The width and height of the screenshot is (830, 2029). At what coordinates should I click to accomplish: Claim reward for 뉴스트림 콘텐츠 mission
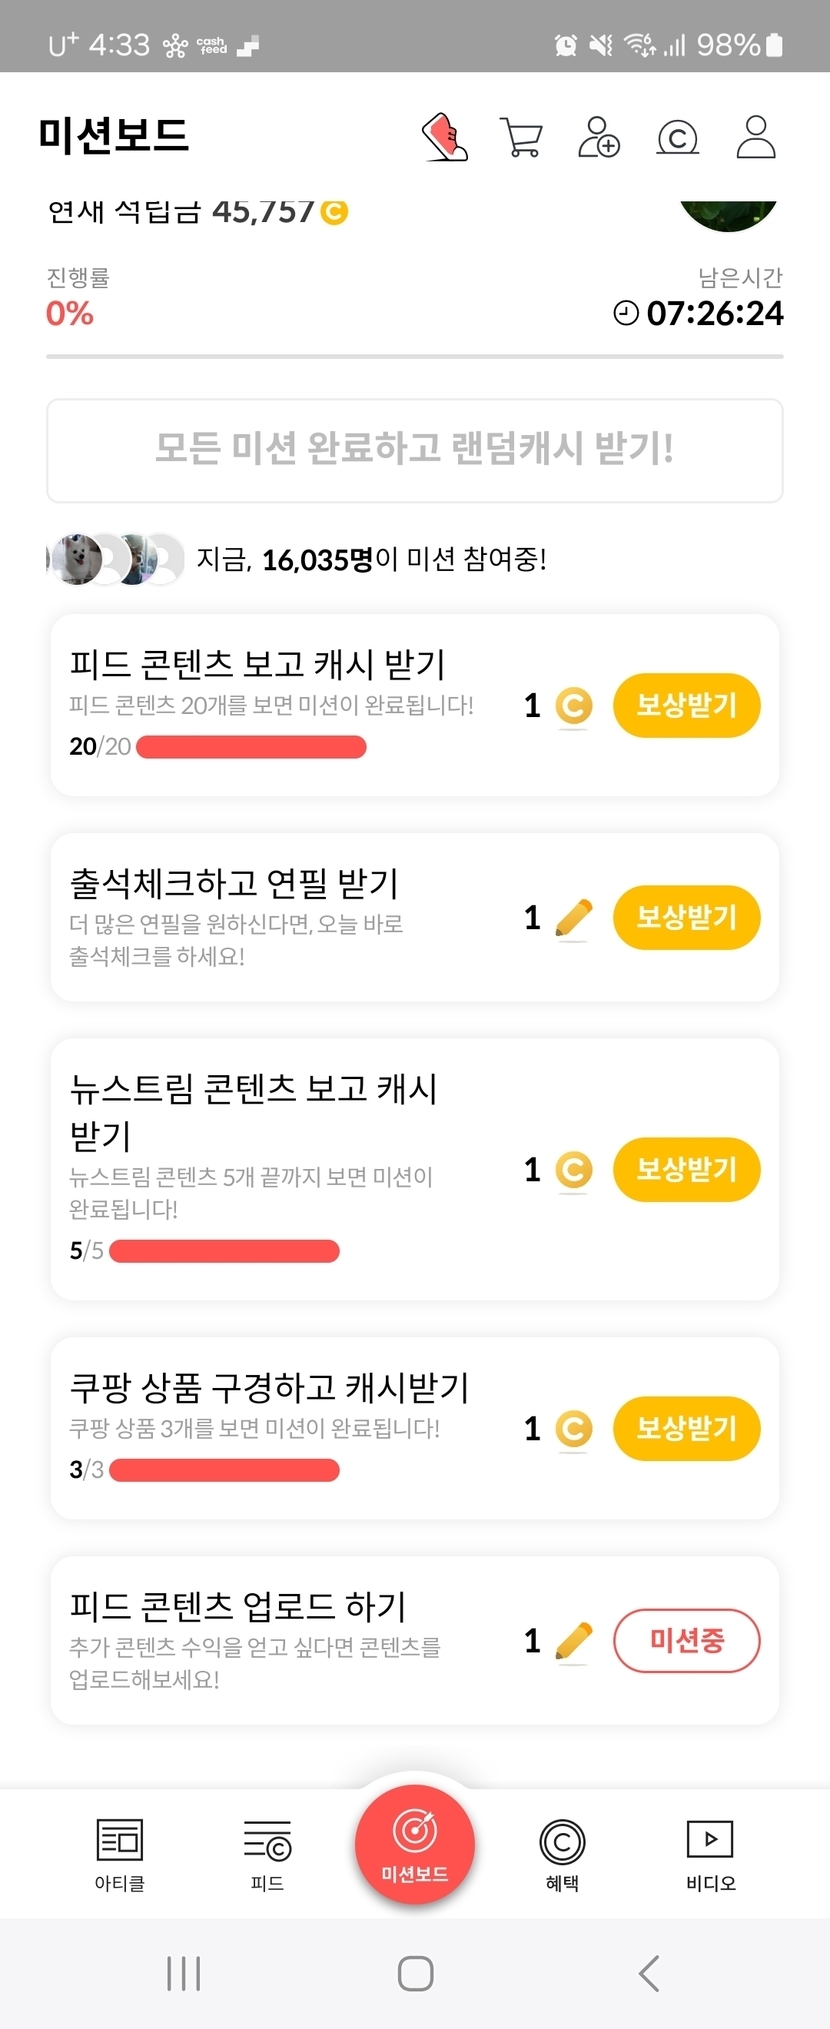coord(686,1169)
